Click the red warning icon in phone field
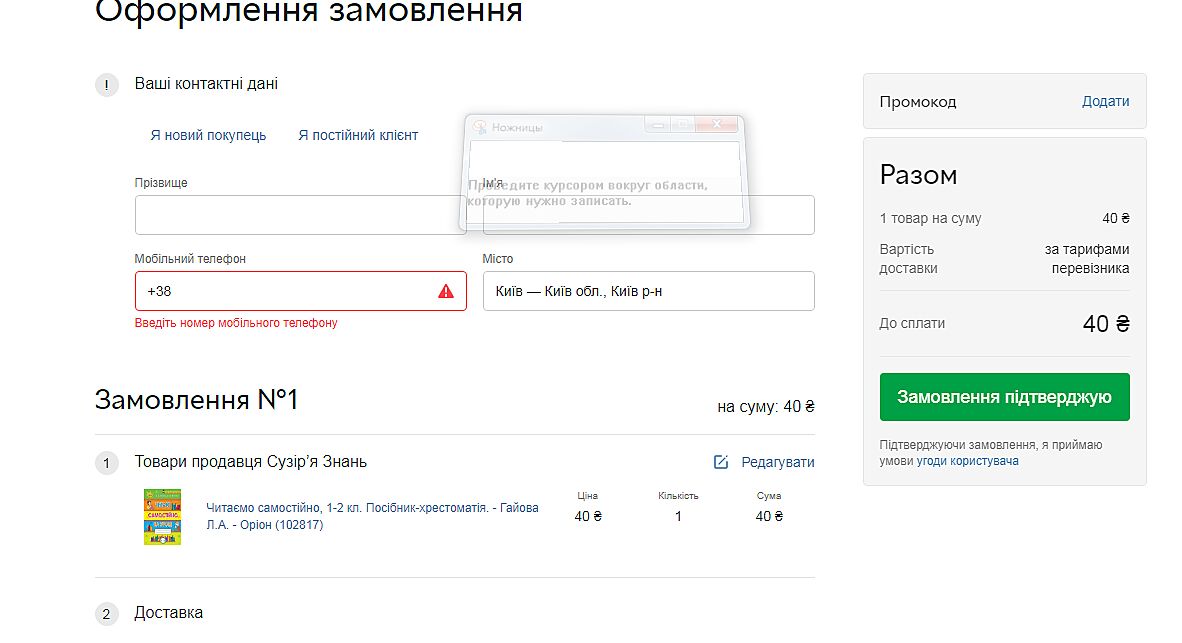Screen dimensions: 1182x643 click(446, 291)
